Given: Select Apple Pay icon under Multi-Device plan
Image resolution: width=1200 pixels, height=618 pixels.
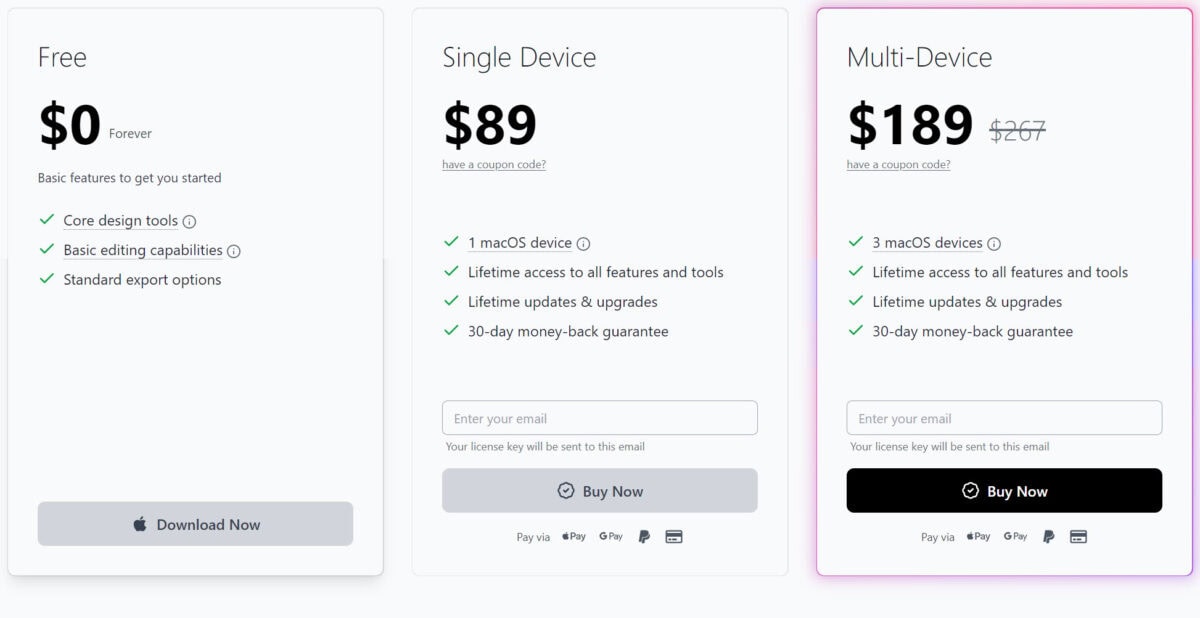Looking at the screenshot, I should (978, 537).
